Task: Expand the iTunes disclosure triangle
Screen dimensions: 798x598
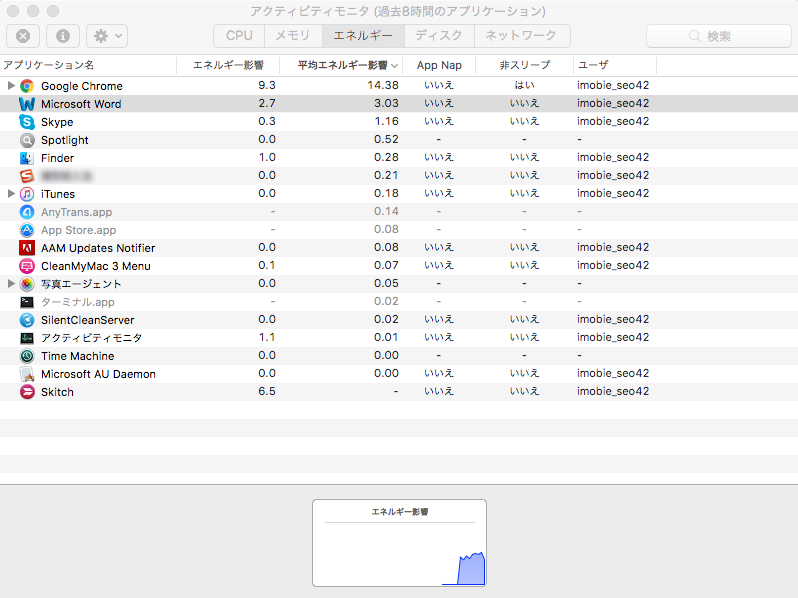Action: point(11,194)
